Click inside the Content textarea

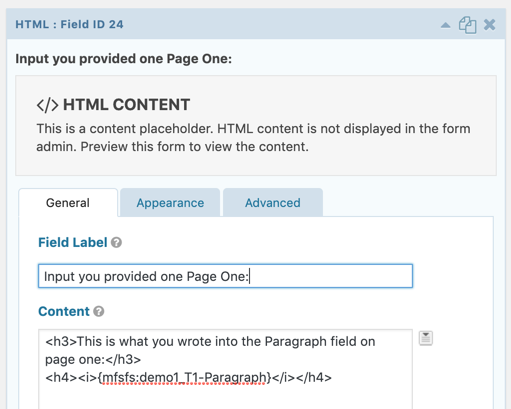click(225, 369)
